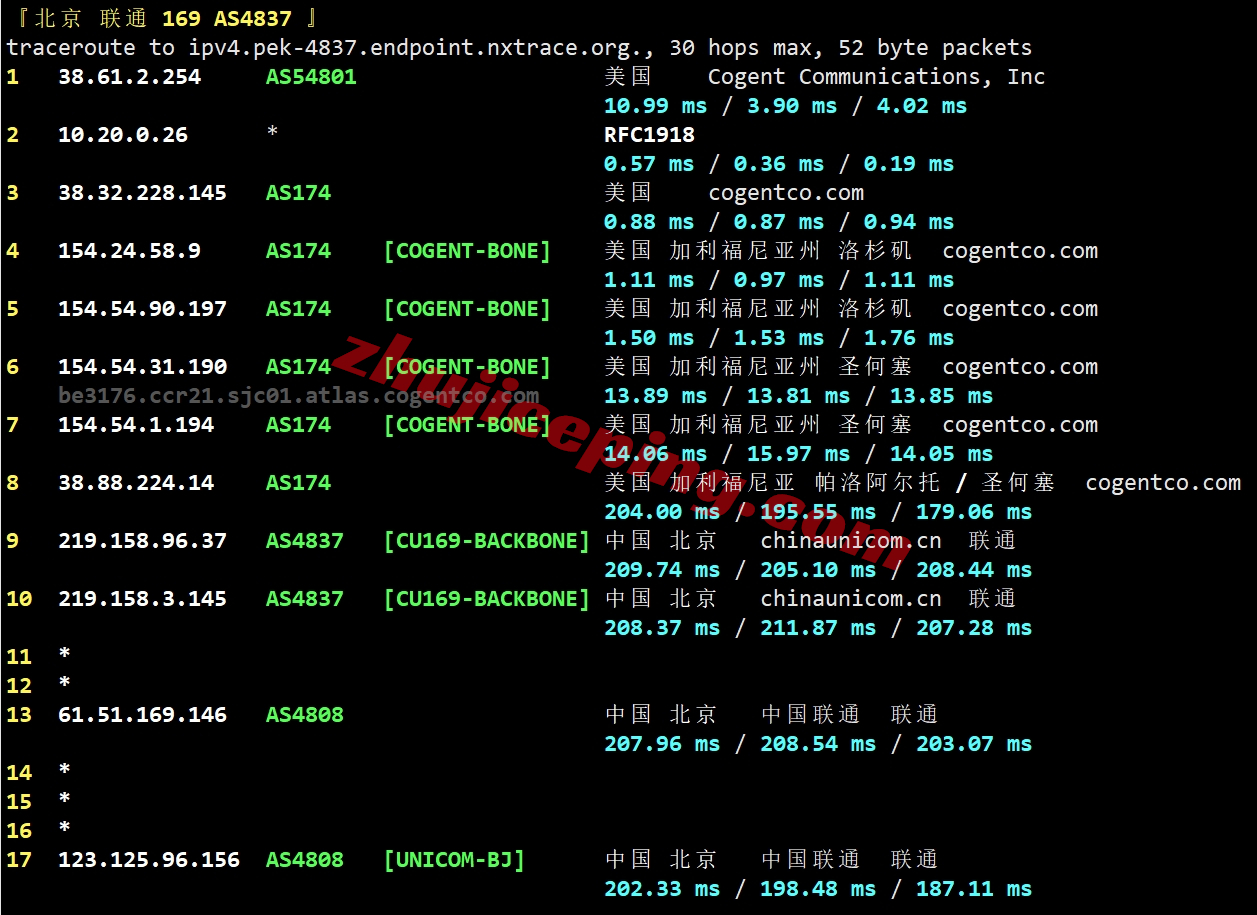The image size is (1257, 915).
Task: Click AS174 in the 154.54.1.194 row
Action: 298,425
